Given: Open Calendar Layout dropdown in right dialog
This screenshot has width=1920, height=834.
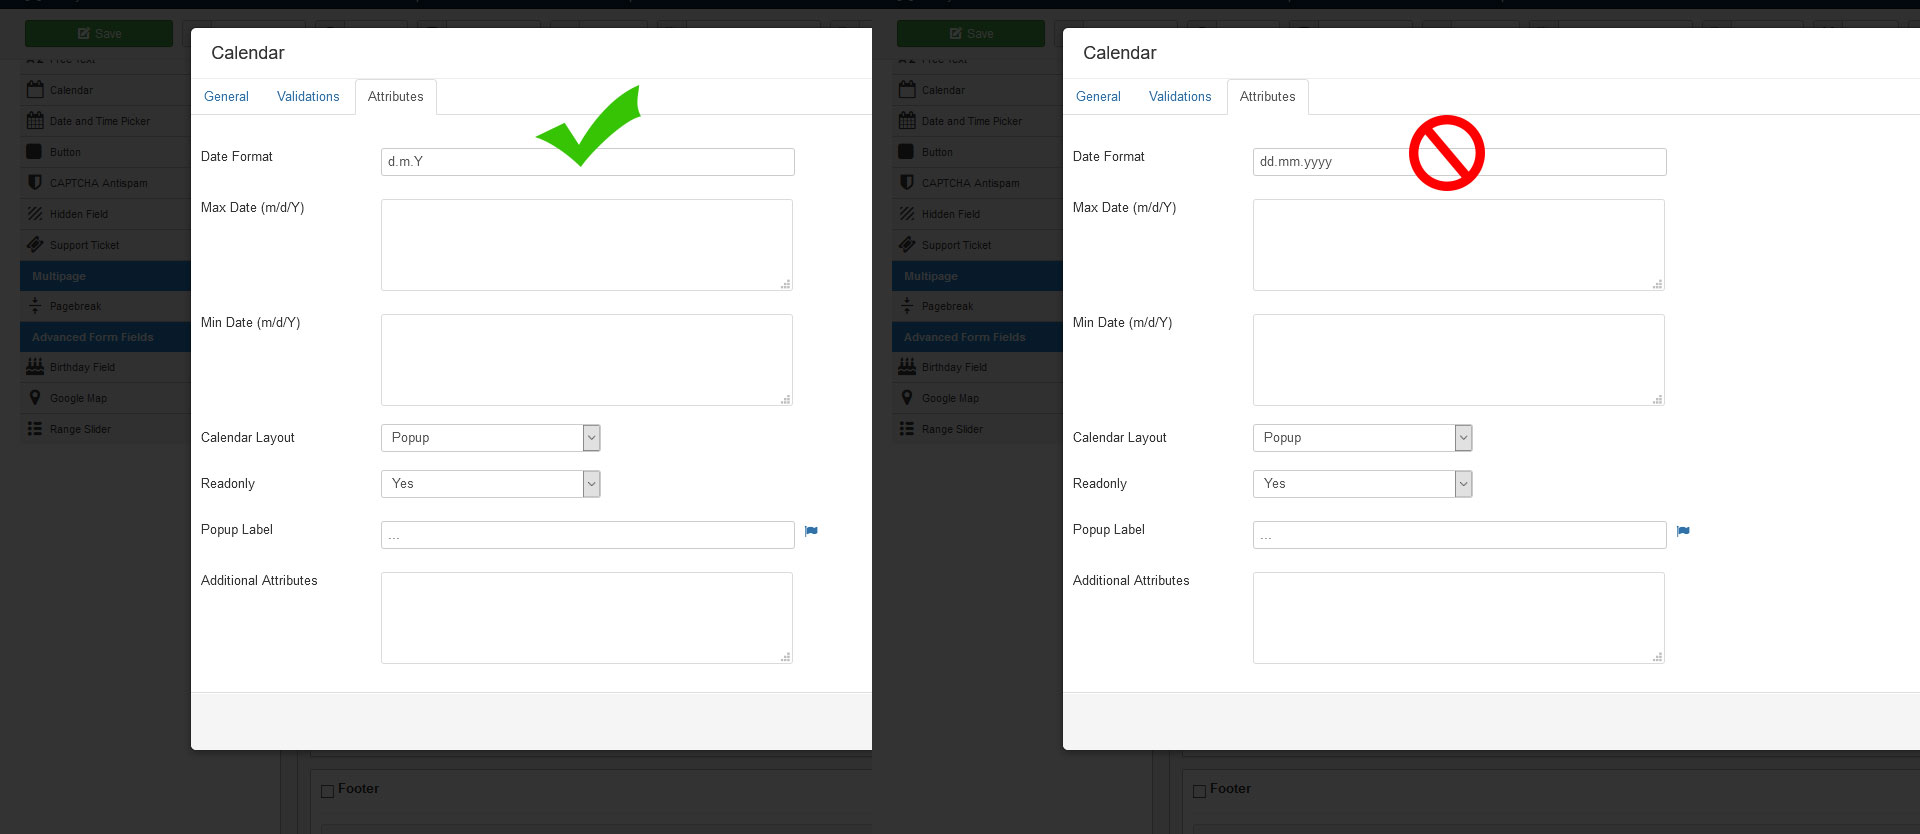Looking at the screenshot, I should tap(1362, 438).
